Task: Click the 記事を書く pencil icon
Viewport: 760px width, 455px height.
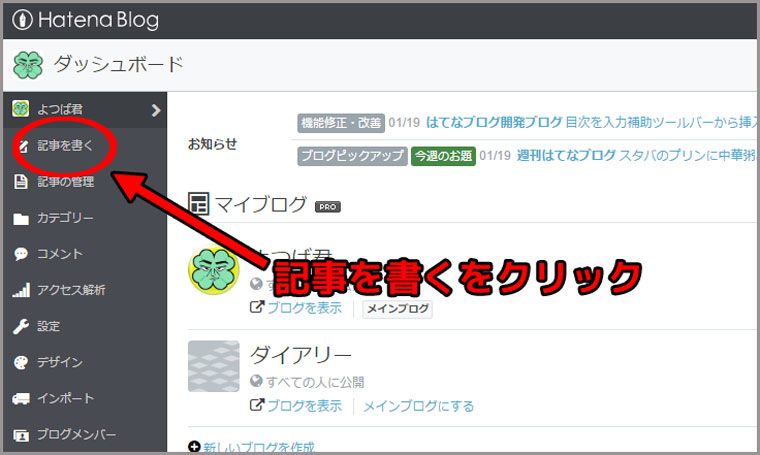Action: point(21,145)
